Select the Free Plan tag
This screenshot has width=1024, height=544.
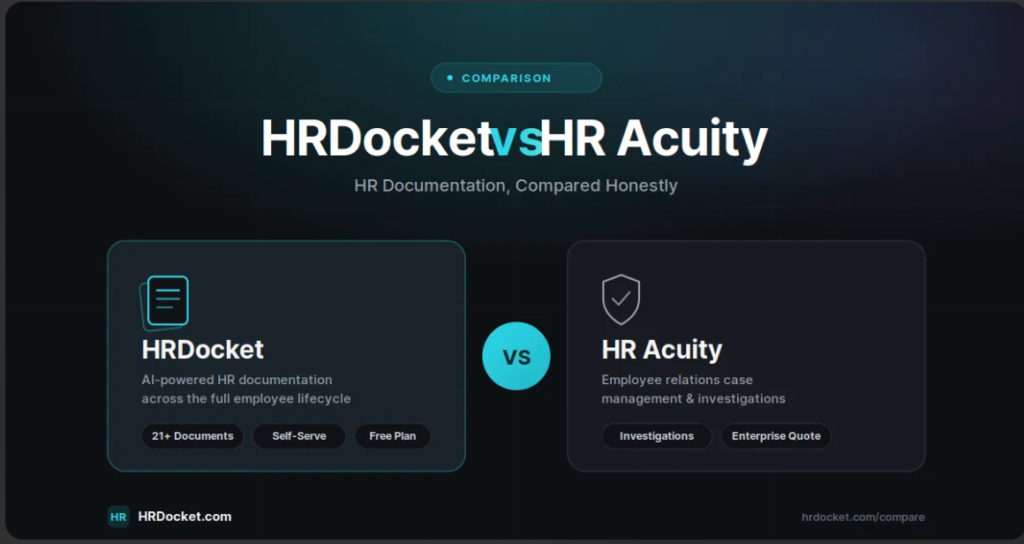[x=392, y=436]
